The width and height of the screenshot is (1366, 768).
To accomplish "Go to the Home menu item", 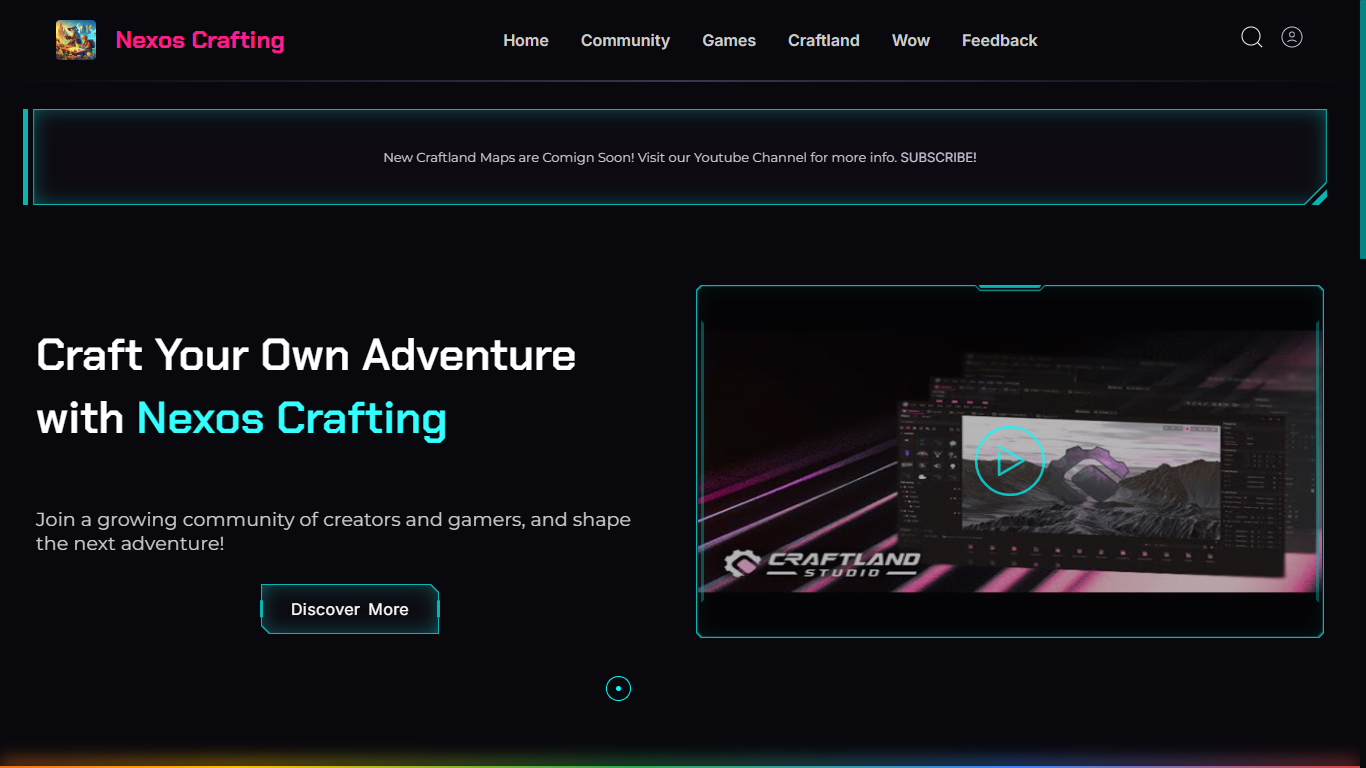I will (x=526, y=40).
